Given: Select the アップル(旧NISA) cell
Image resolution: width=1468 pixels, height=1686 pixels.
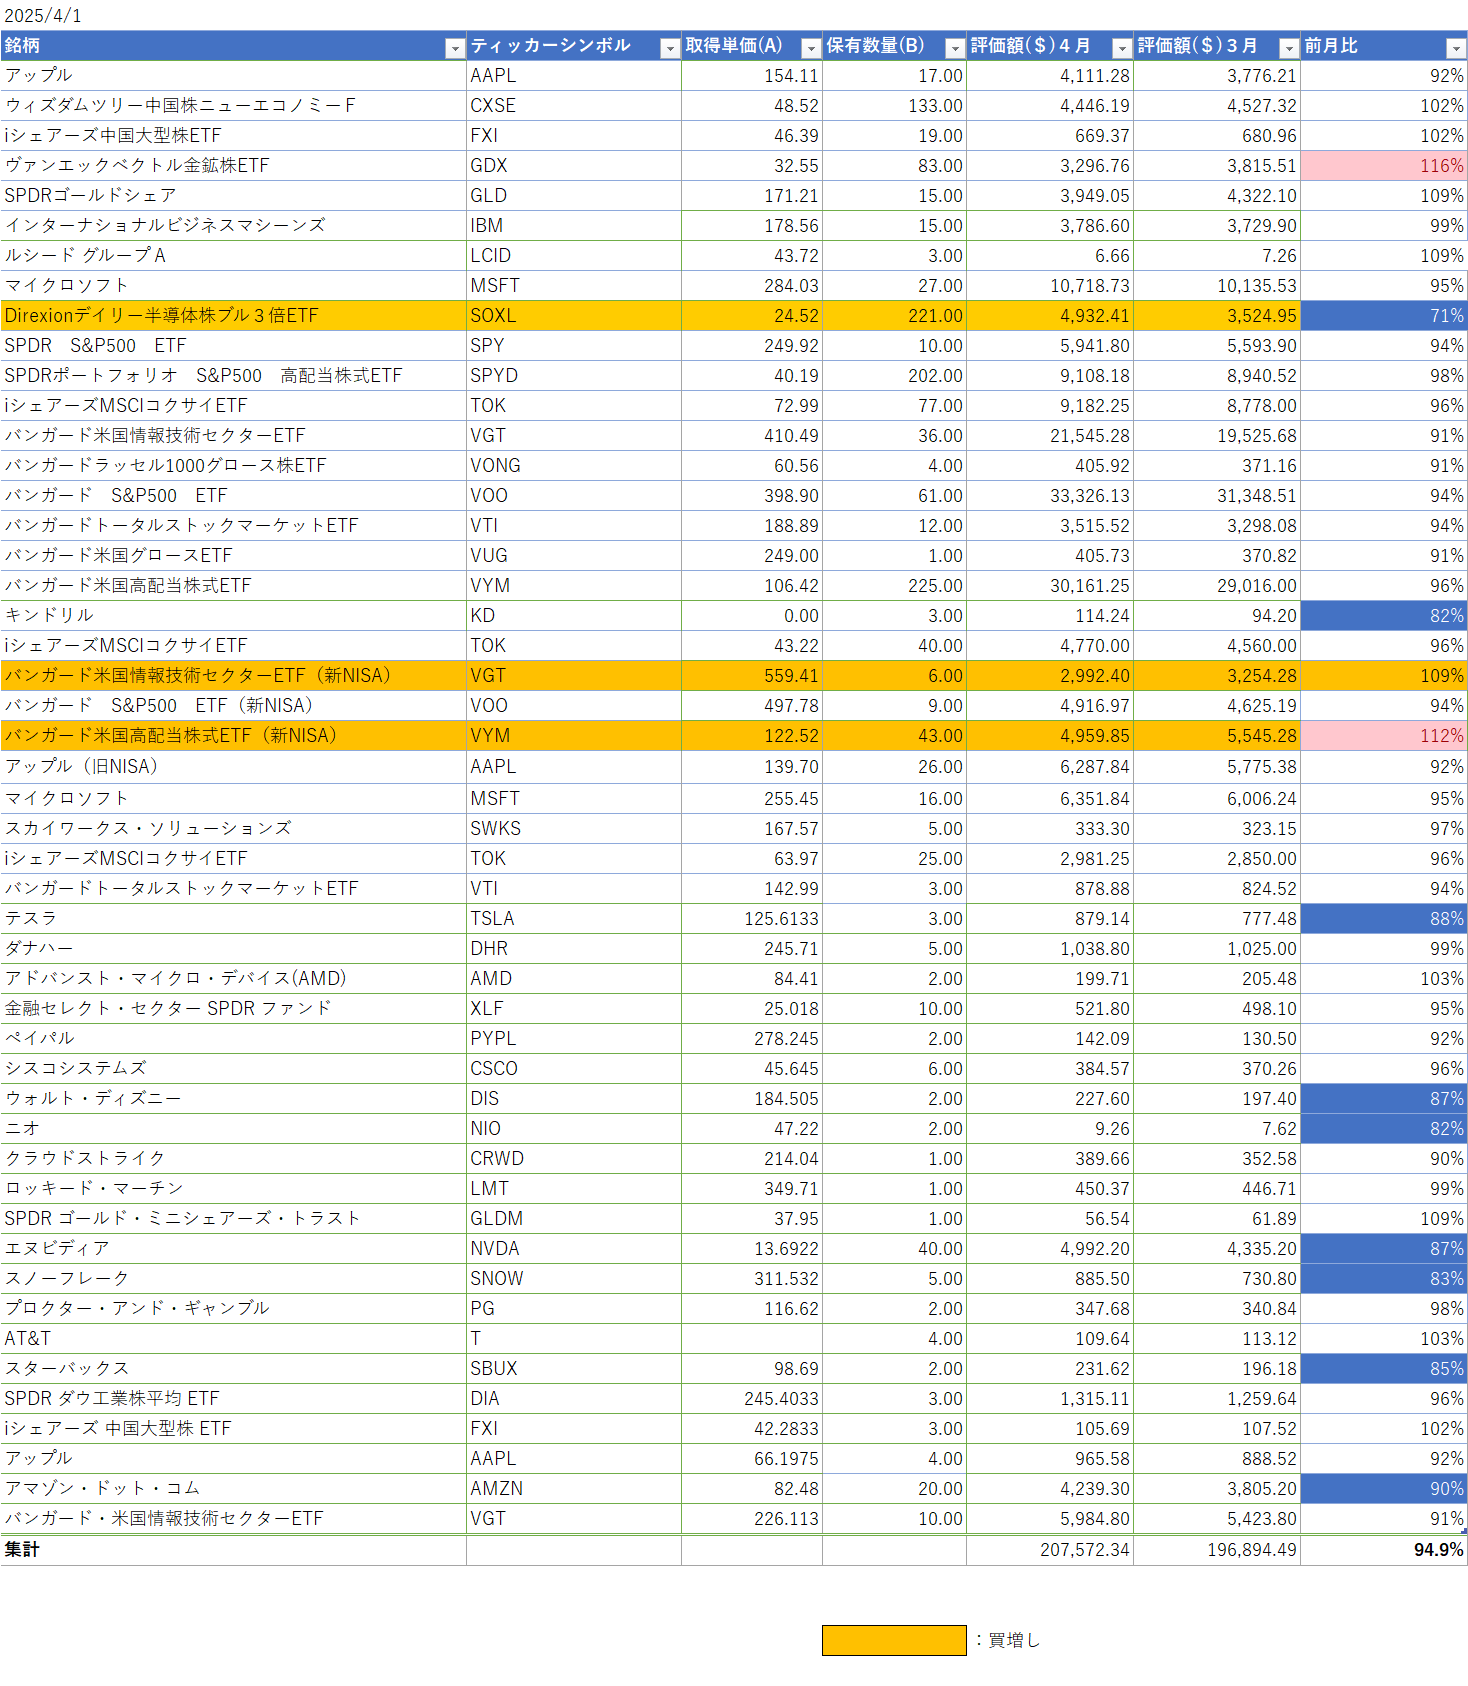Looking at the screenshot, I should pos(233,767).
